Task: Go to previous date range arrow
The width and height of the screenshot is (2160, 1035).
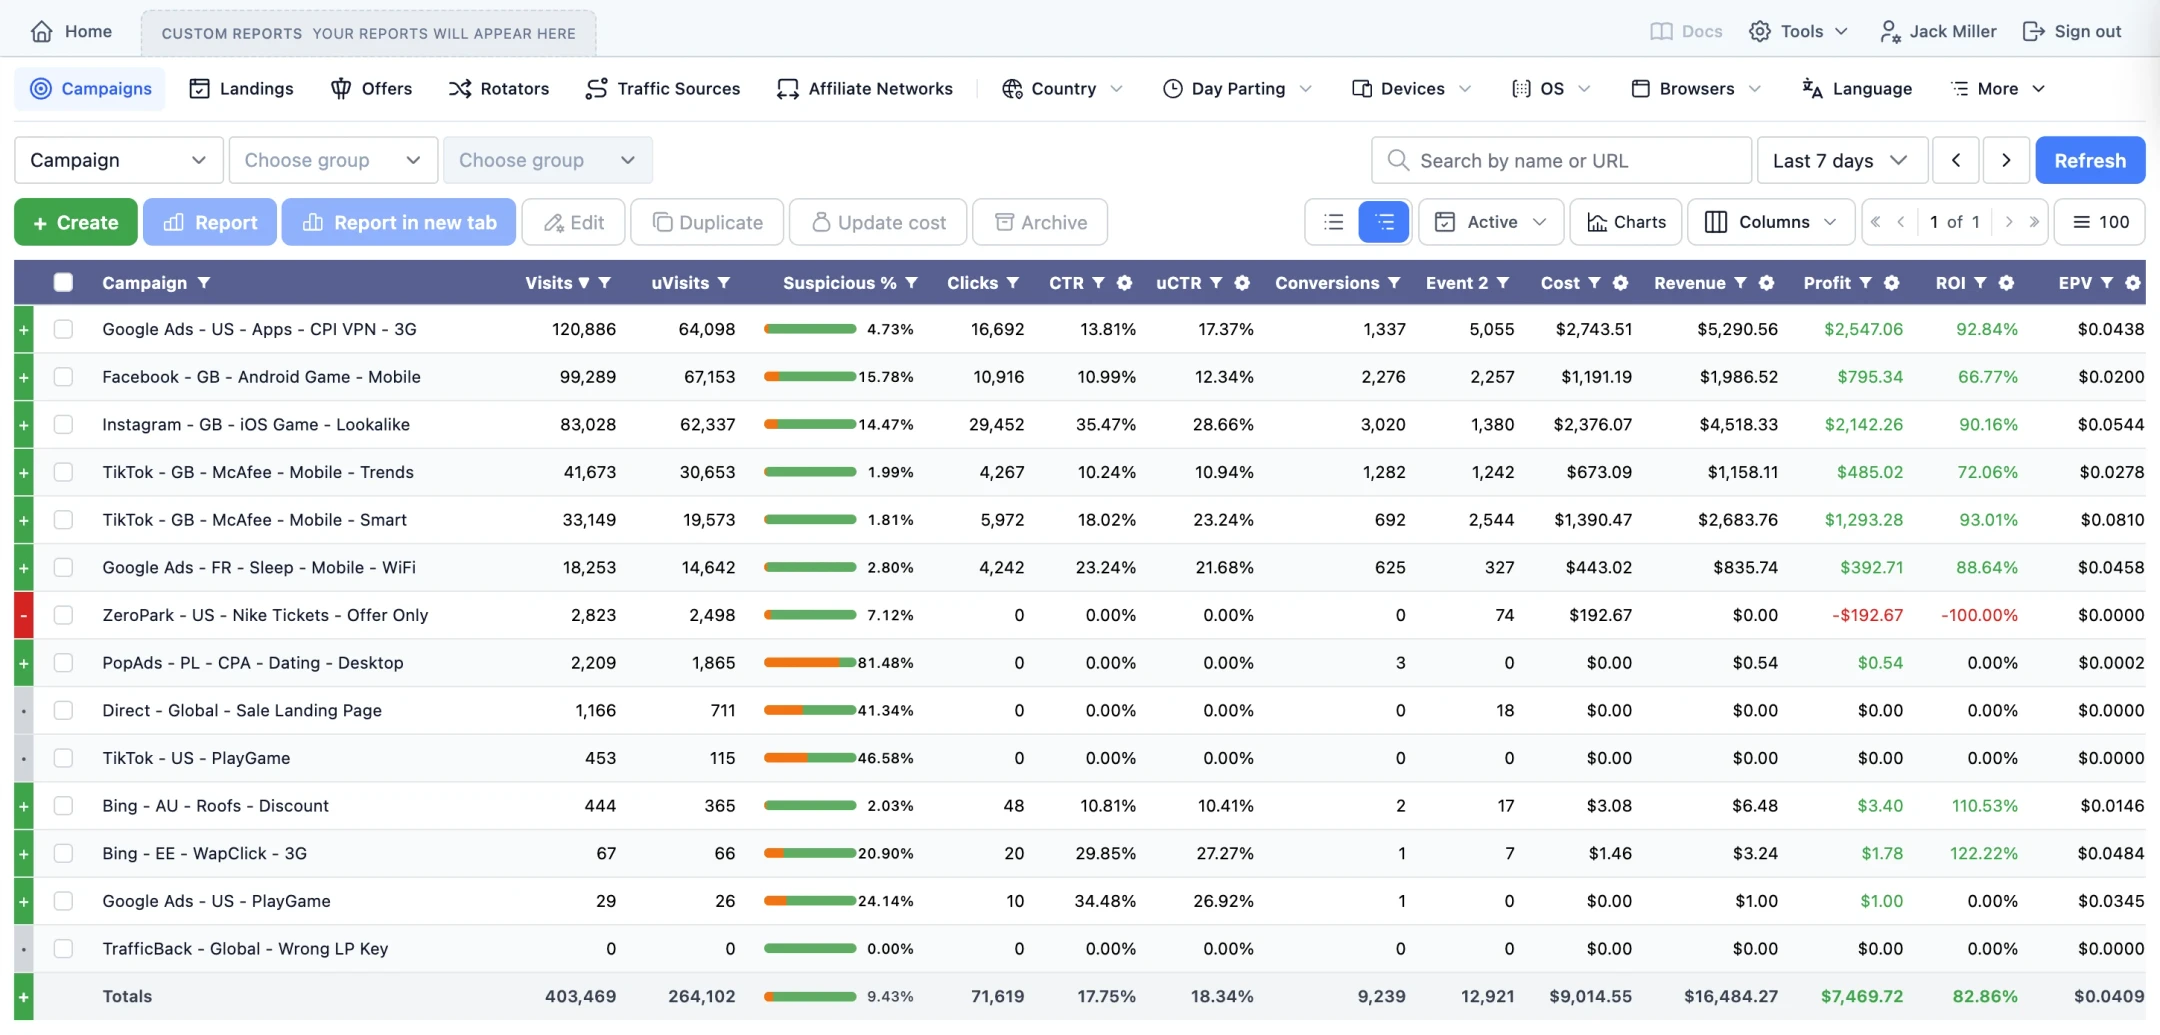Action: (x=1956, y=160)
